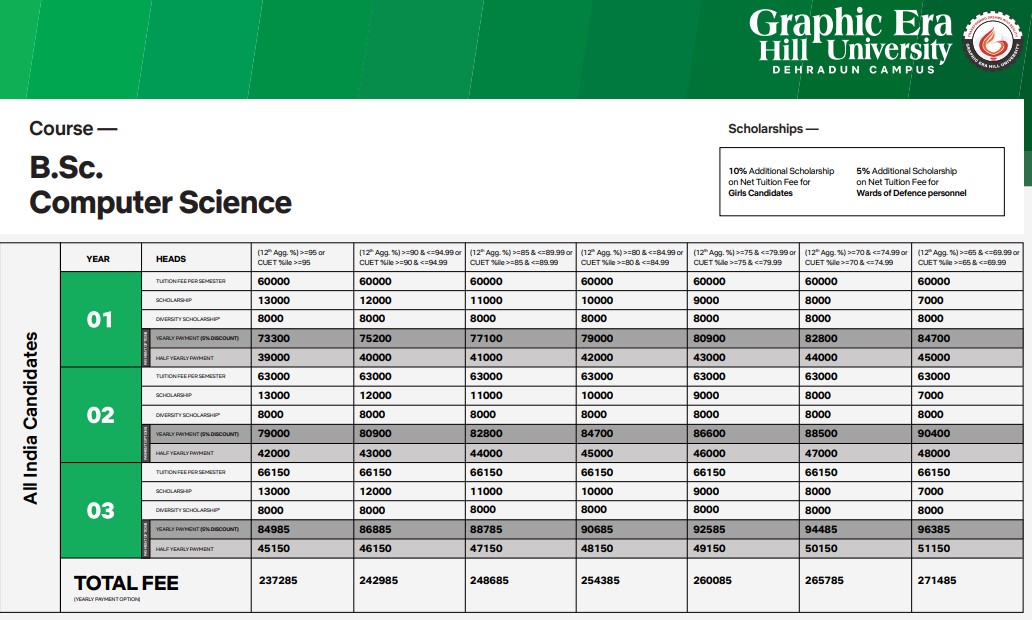Image resolution: width=1032 pixels, height=620 pixels.
Task: Click the total fee value 265785
Action: pos(824,581)
